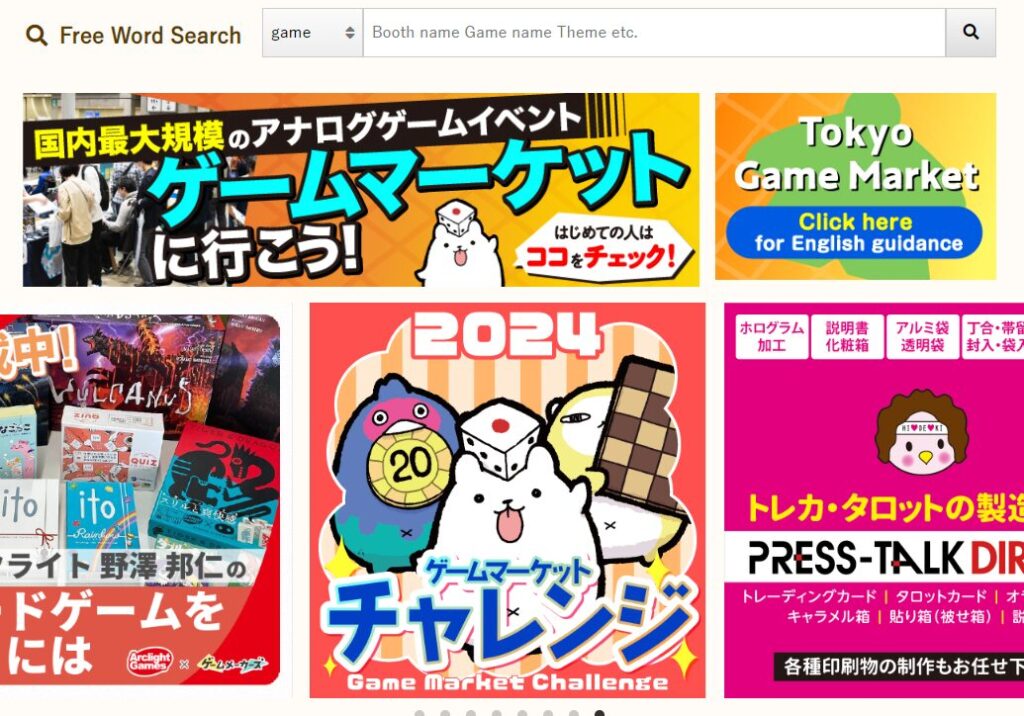
Task: Click the 説明書 化粧箱 tag on pink ad
Action: (x=847, y=336)
